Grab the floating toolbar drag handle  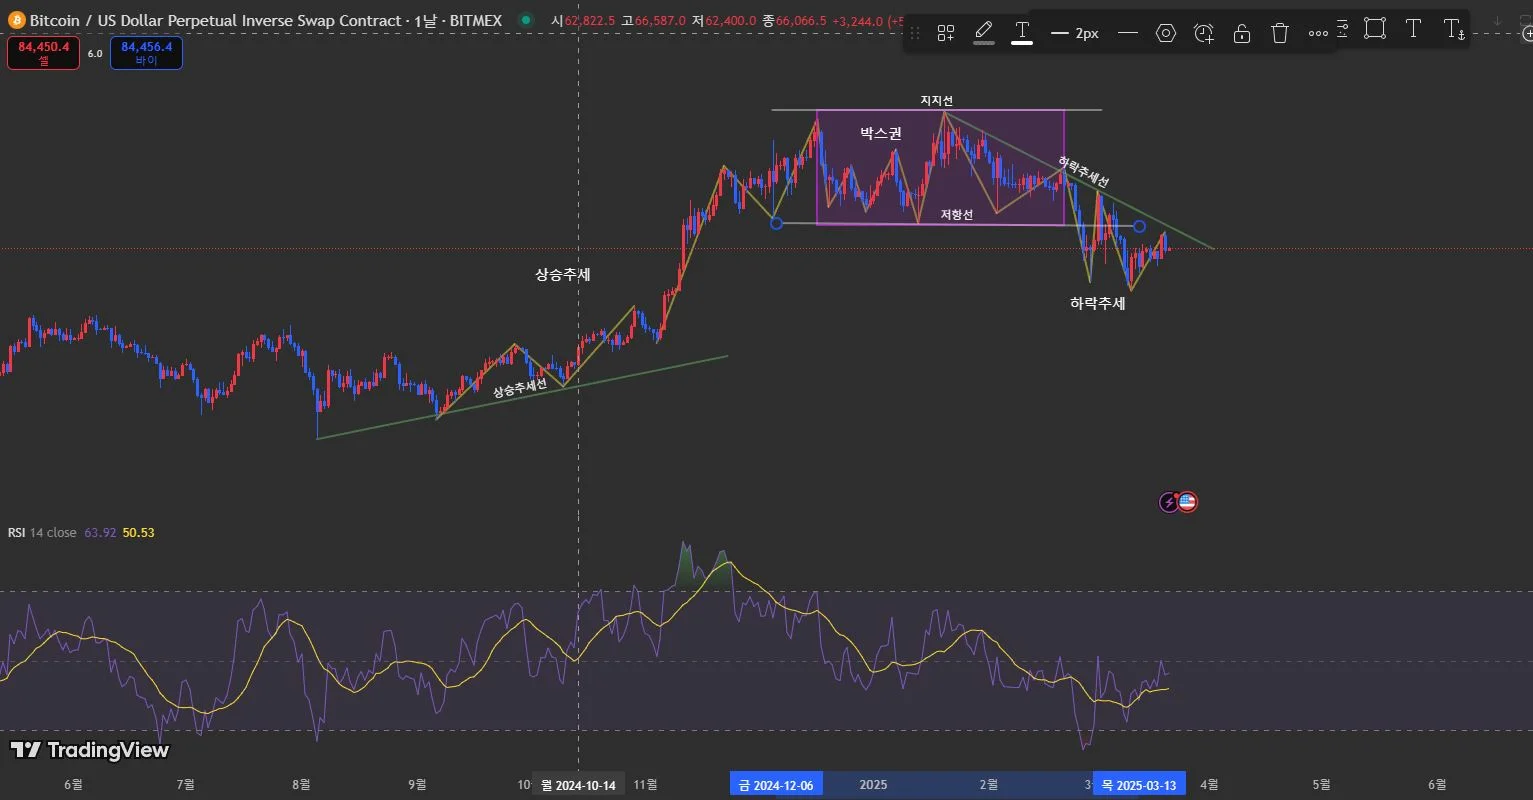coord(914,33)
